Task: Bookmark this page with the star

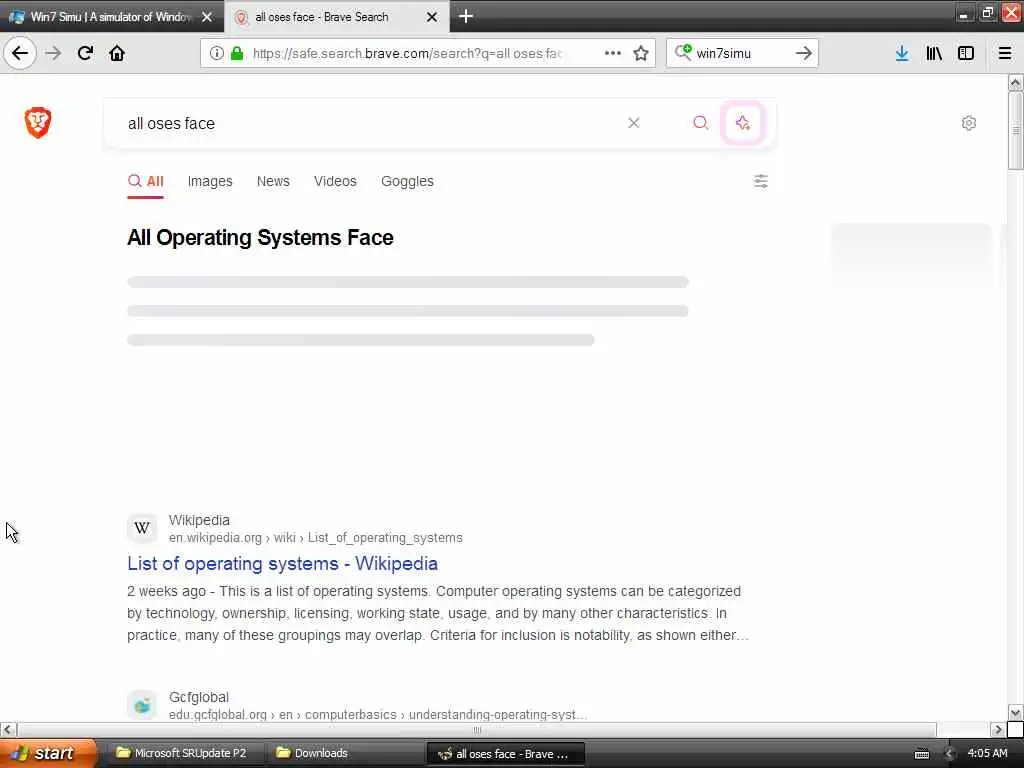Action: coord(641,53)
